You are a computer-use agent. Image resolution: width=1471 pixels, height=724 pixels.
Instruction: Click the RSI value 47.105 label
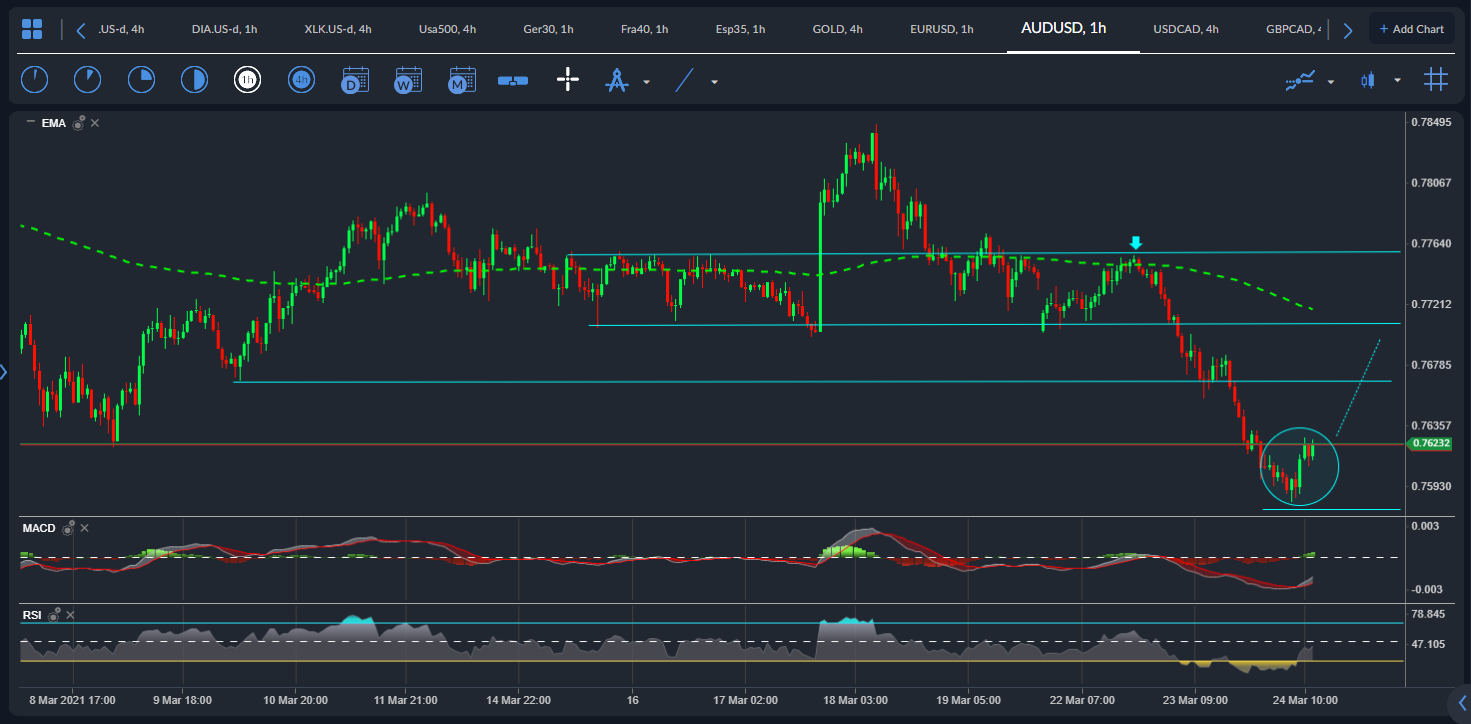1428,644
